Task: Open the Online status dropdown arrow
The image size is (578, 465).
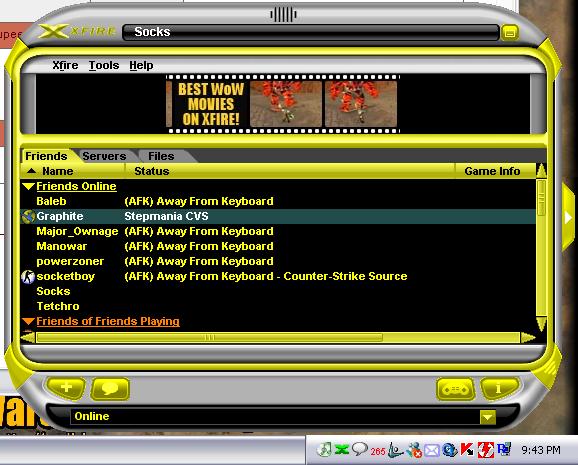Action: click(487, 417)
